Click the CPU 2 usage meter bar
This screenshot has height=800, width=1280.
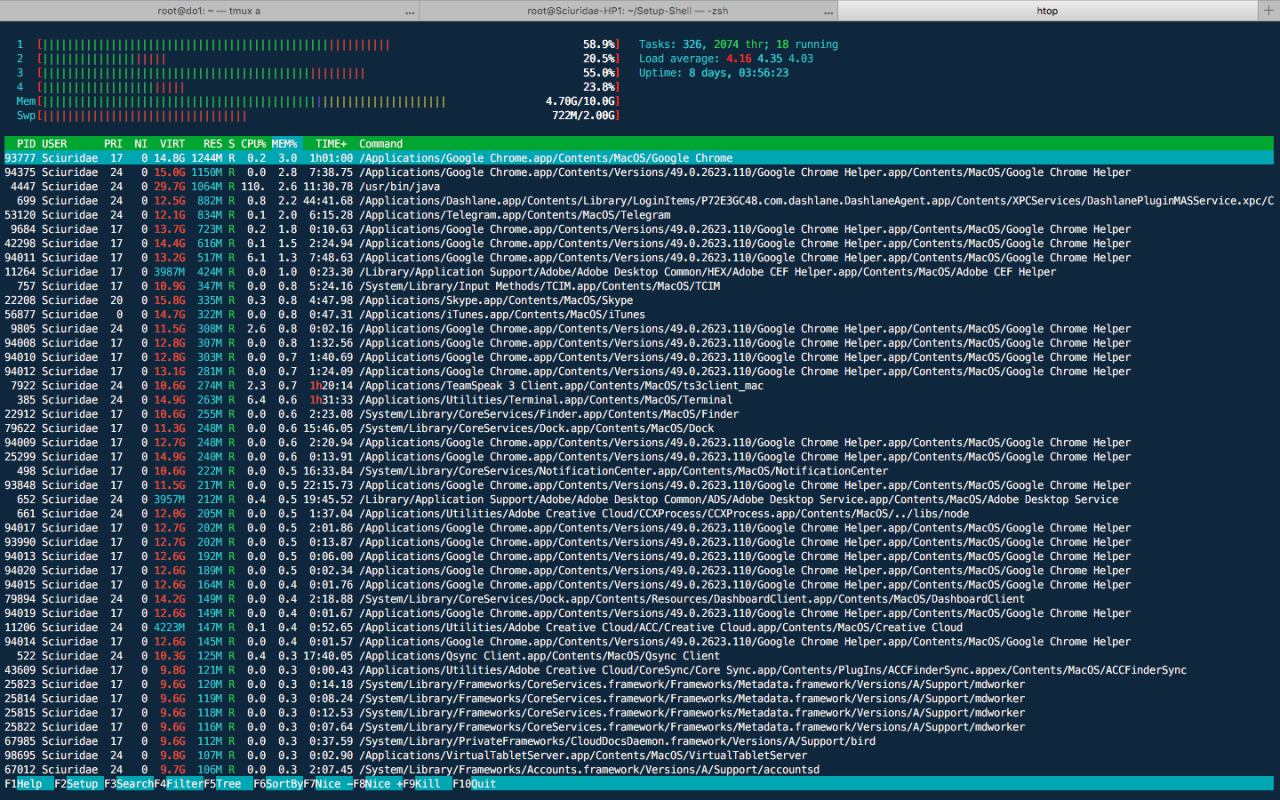coord(327,59)
